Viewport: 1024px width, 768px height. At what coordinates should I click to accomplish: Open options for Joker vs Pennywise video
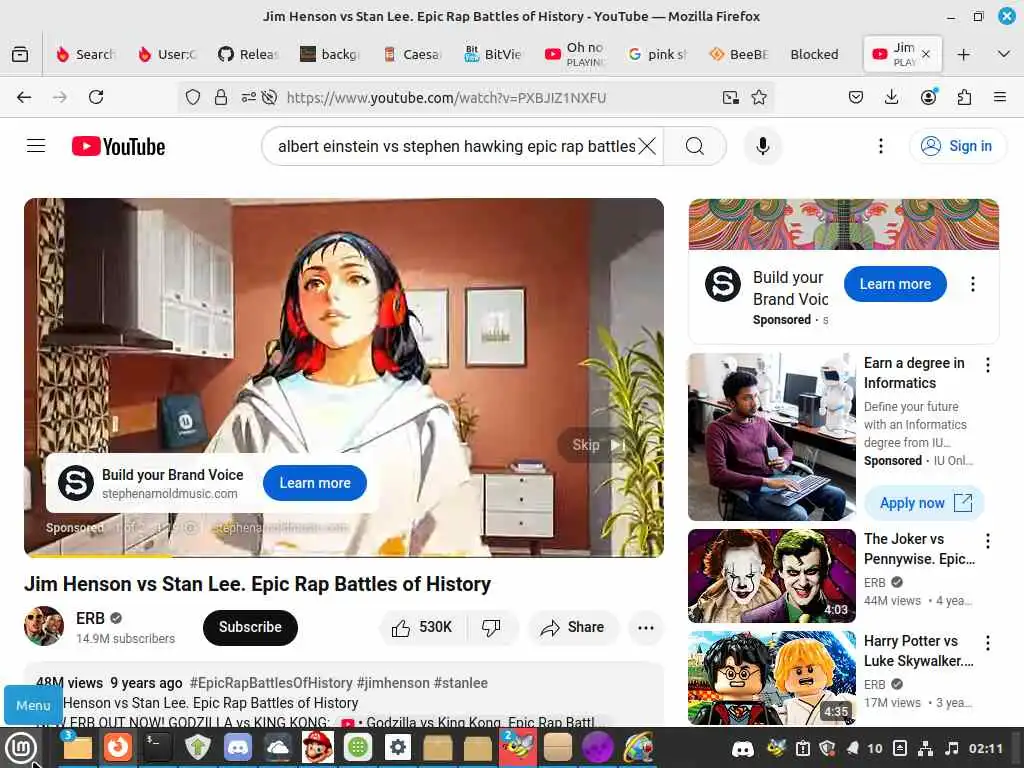987,541
